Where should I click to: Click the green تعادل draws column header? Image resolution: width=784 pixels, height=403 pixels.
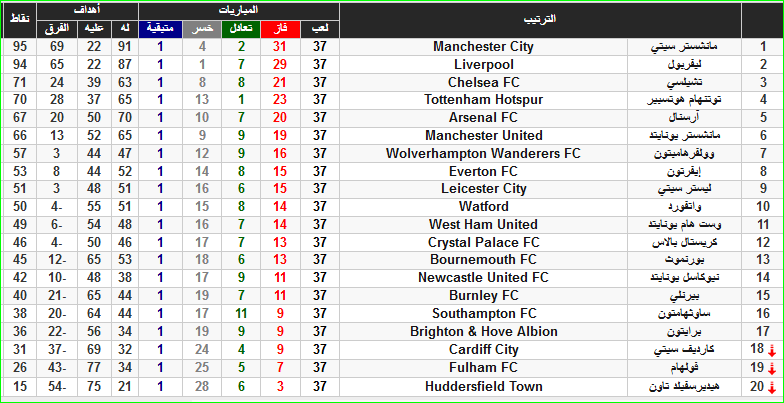[241, 29]
